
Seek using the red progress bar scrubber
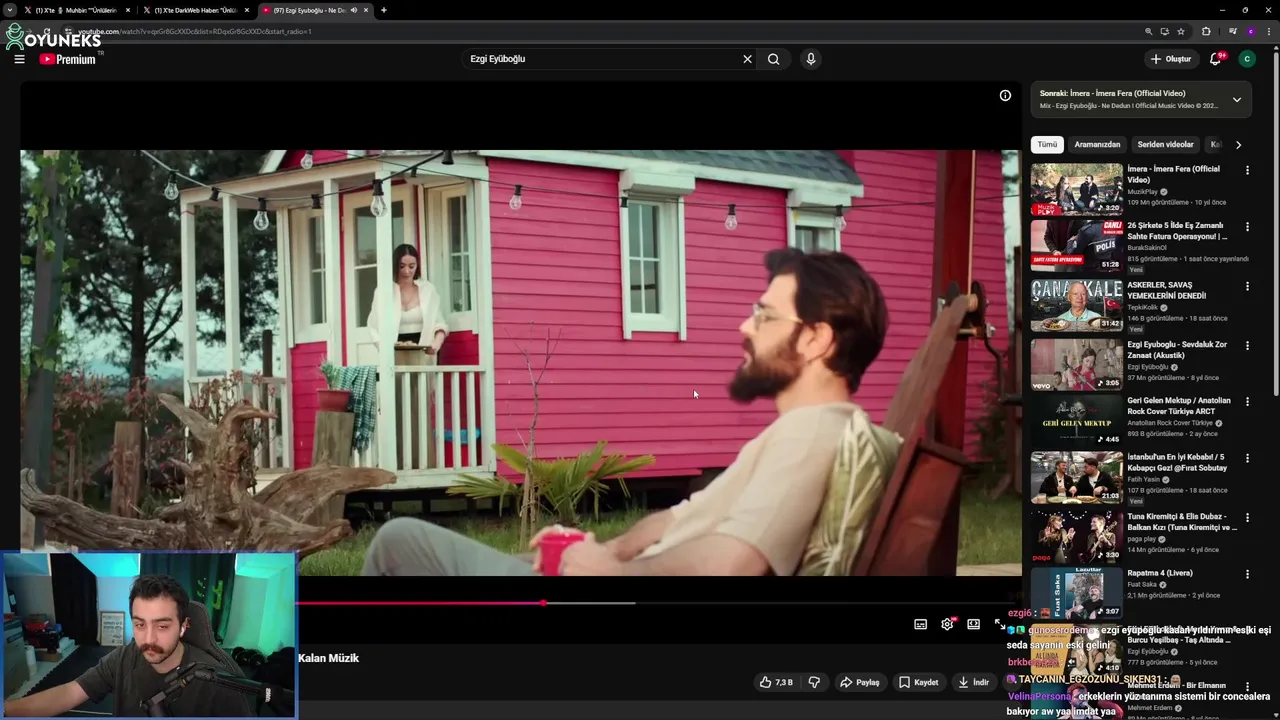(x=543, y=603)
